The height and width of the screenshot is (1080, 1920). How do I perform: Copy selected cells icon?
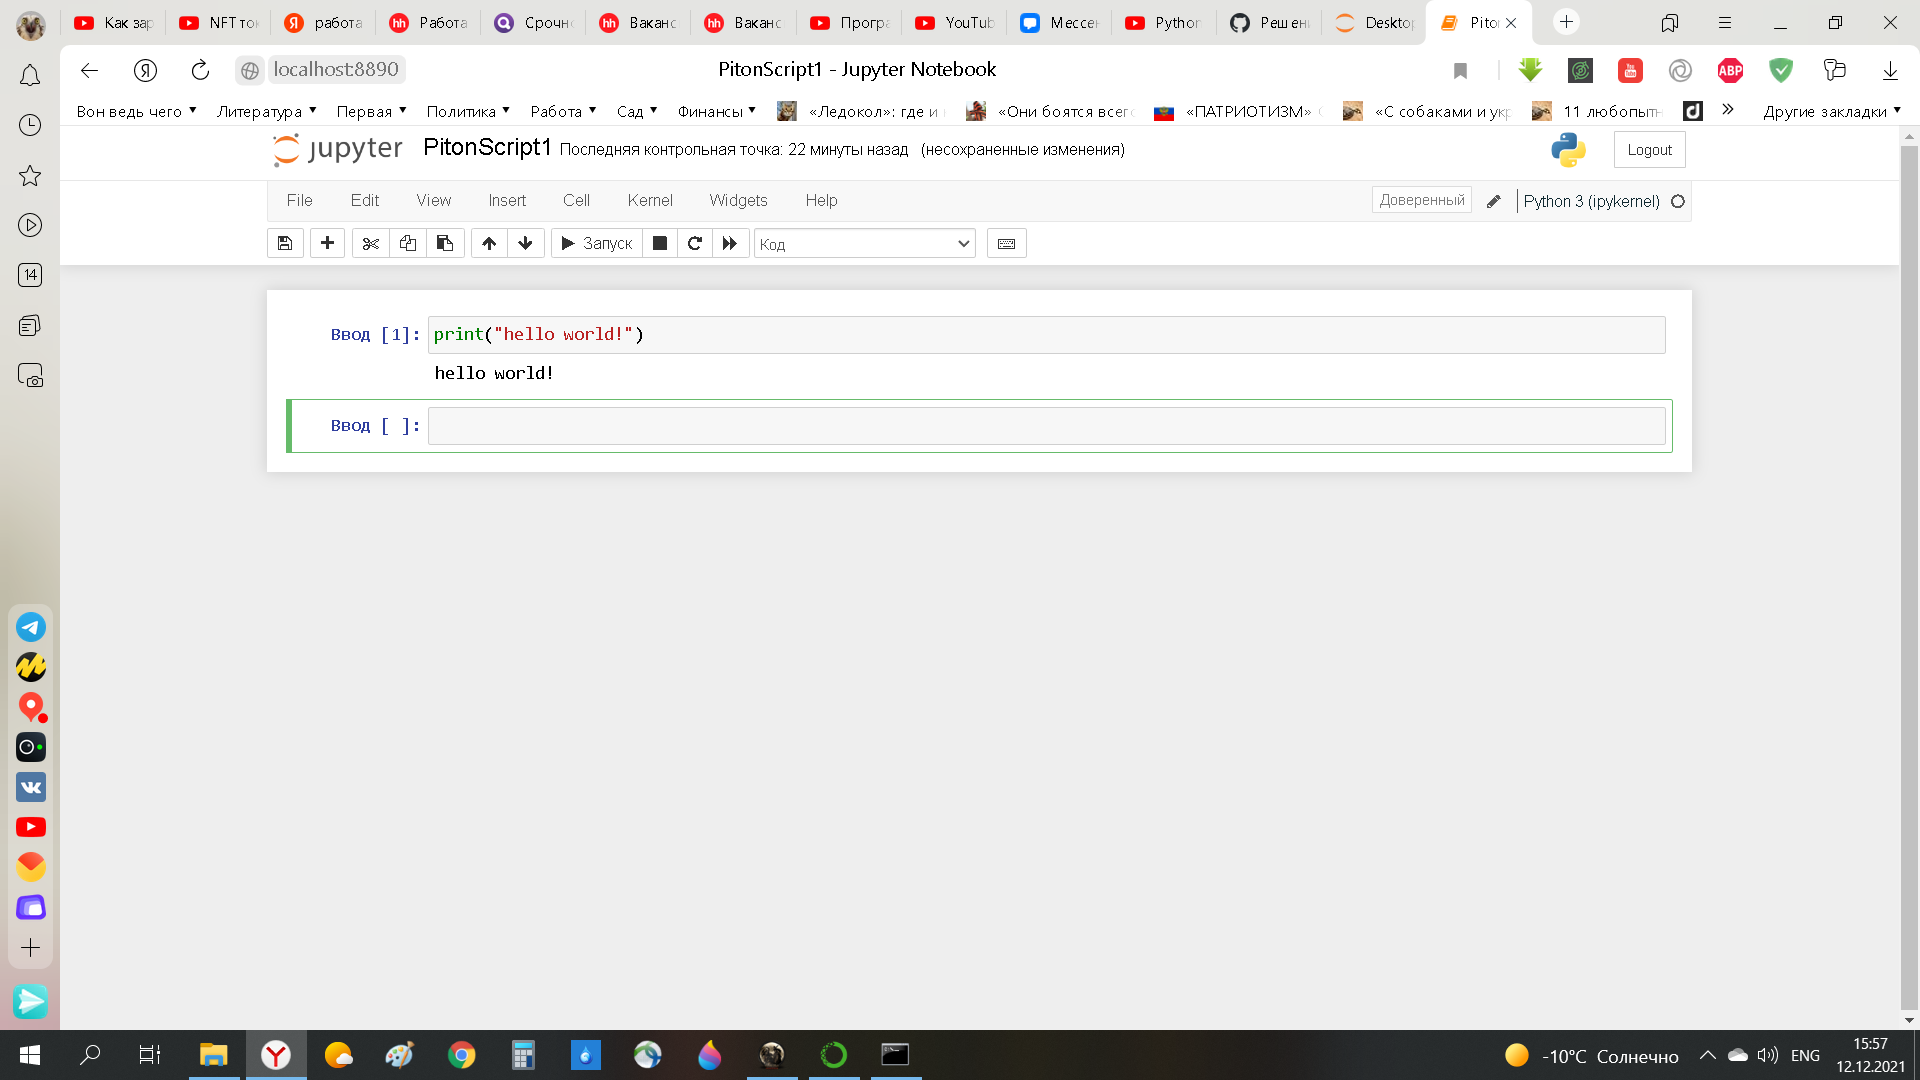pos(408,243)
